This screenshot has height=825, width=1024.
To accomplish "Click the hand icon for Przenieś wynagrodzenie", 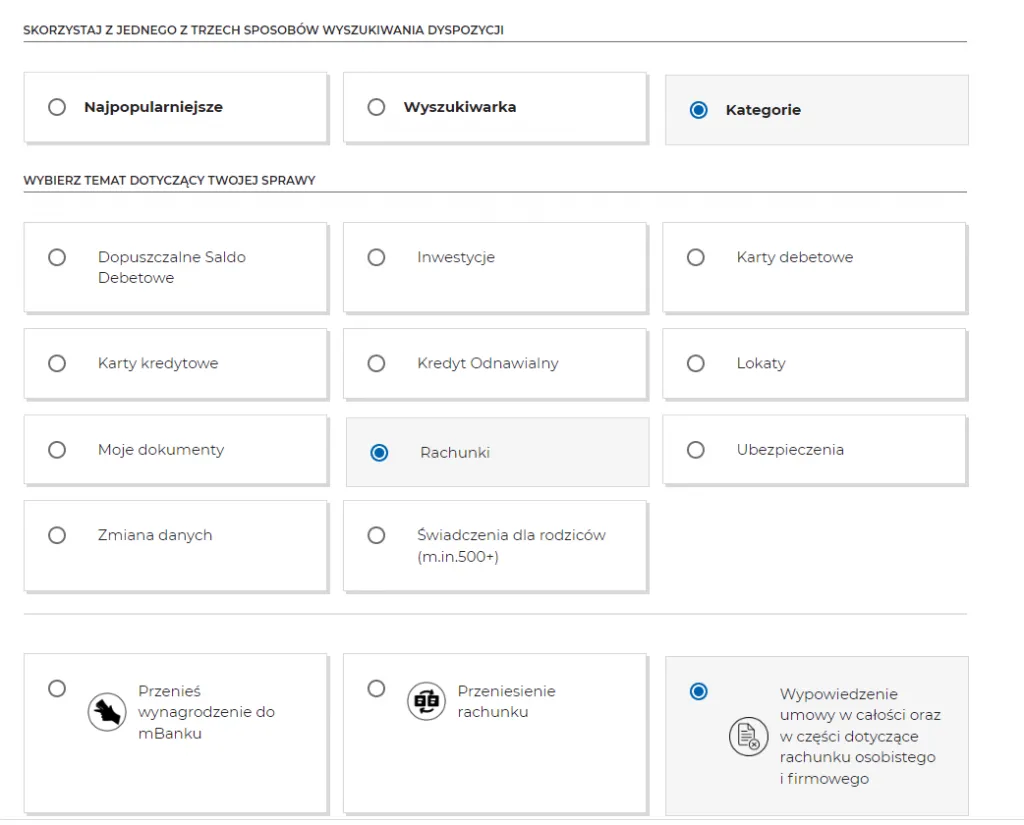I will pyautogui.click(x=107, y=712).
